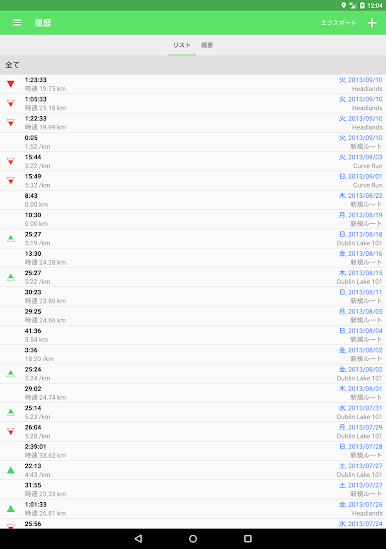Tap red down triangle beside 15:44
The image size is (386, 549).
(x=11, y=161)
